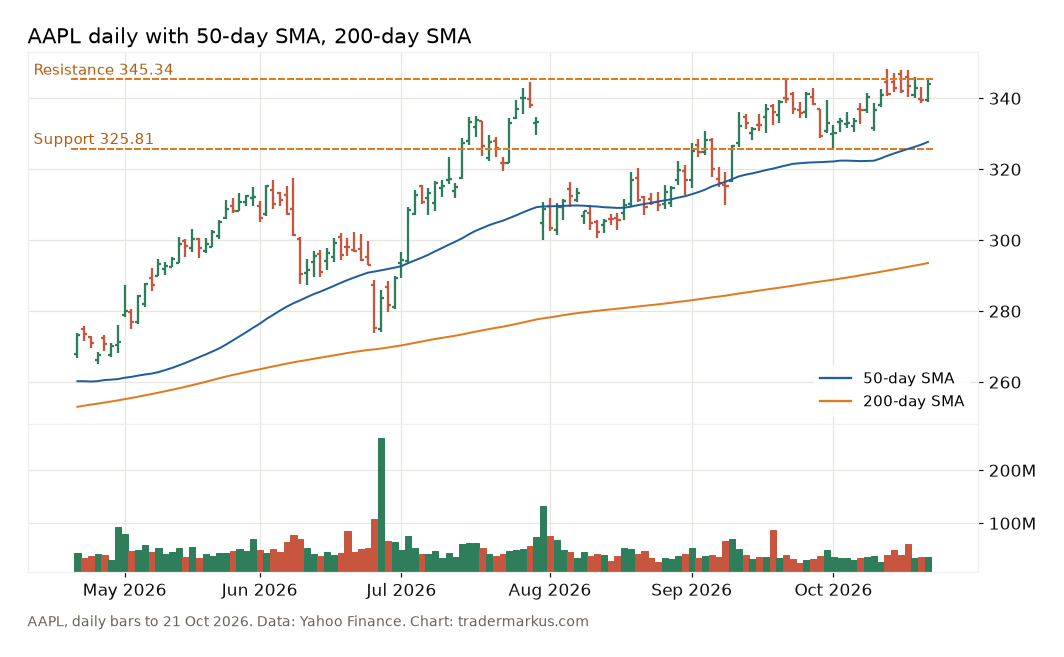This screenshot has height=657, width=1064.
Task: Click the "Oct 2026" date label
Action: pos(833,590)
